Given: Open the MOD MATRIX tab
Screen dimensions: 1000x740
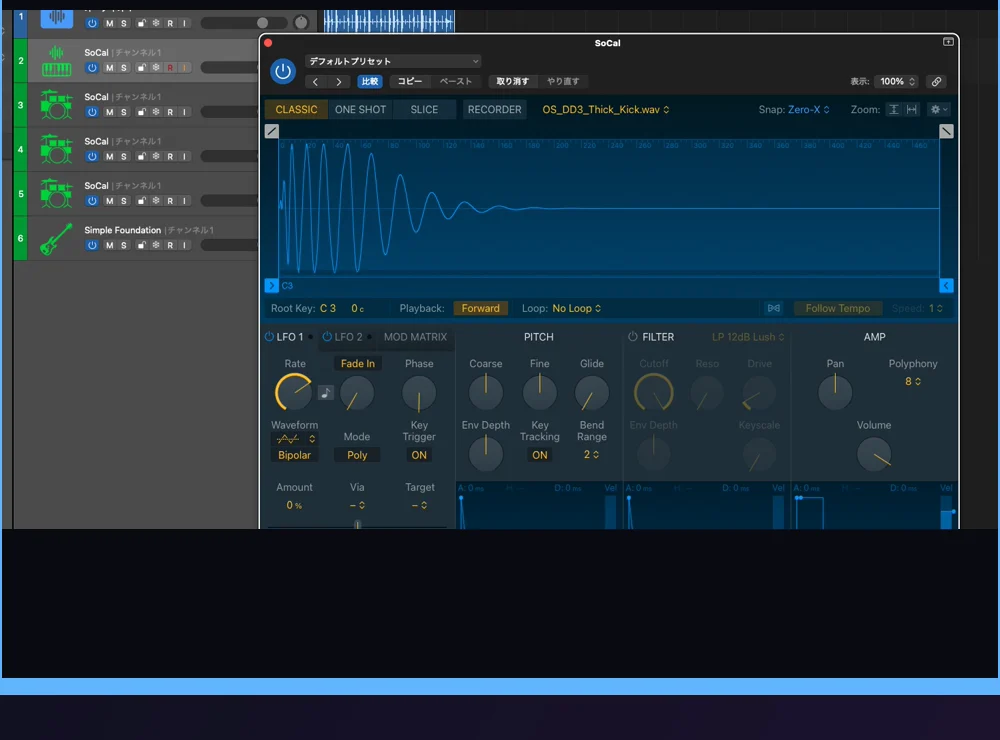Looking at the screenshot, I should [415, 337].
